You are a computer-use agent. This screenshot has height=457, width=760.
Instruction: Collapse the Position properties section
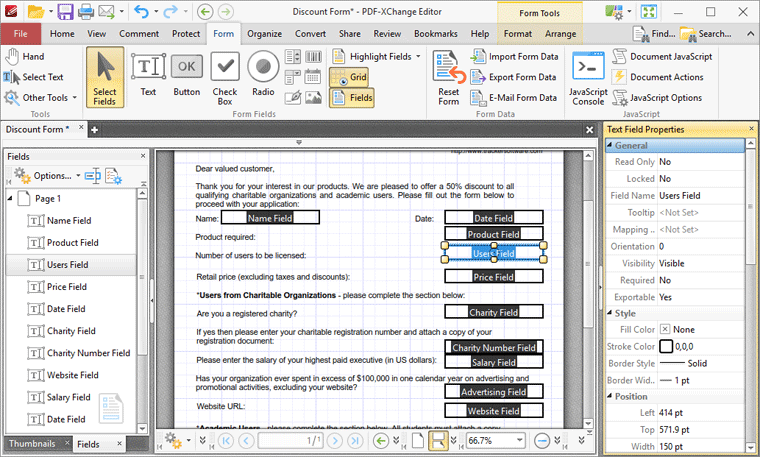[609, 396]
